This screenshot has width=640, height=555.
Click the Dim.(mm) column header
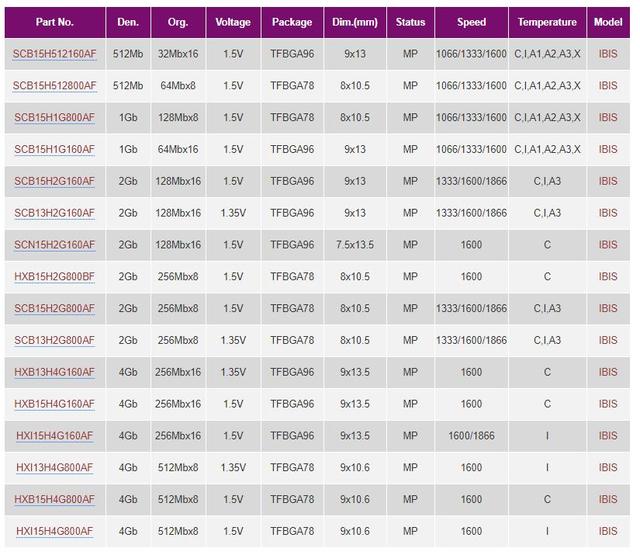pyautogui.click(x=355, y=22)
